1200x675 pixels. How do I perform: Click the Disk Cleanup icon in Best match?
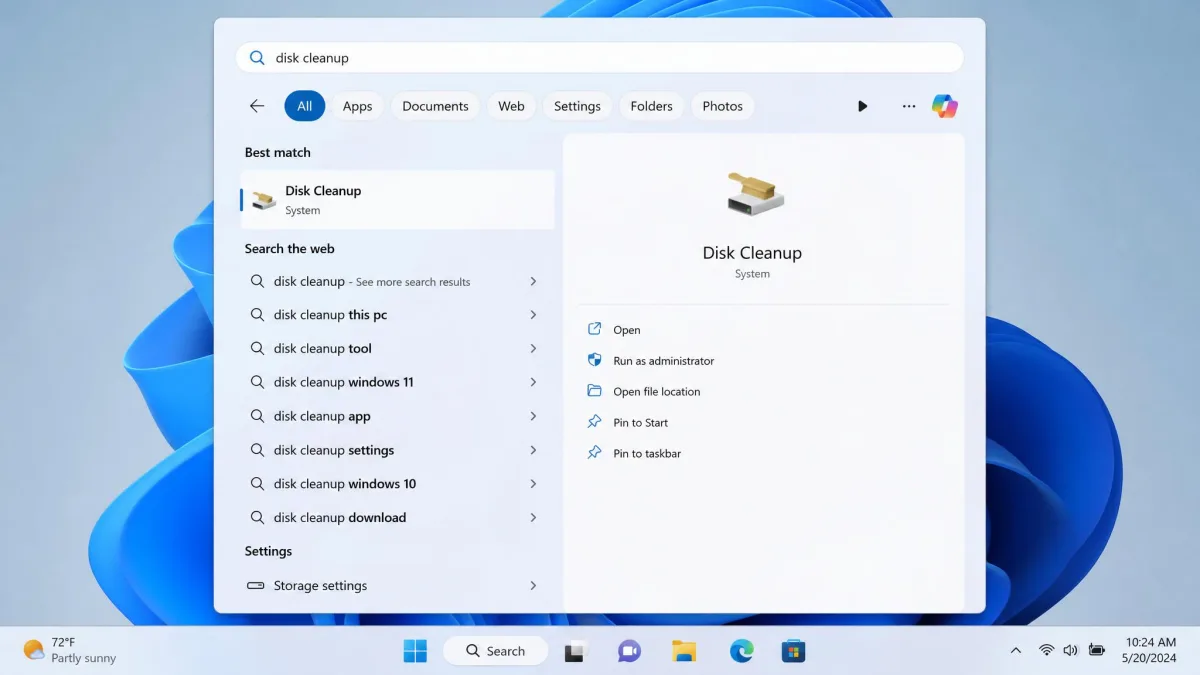pyautogui.click(x=264, y=200)
